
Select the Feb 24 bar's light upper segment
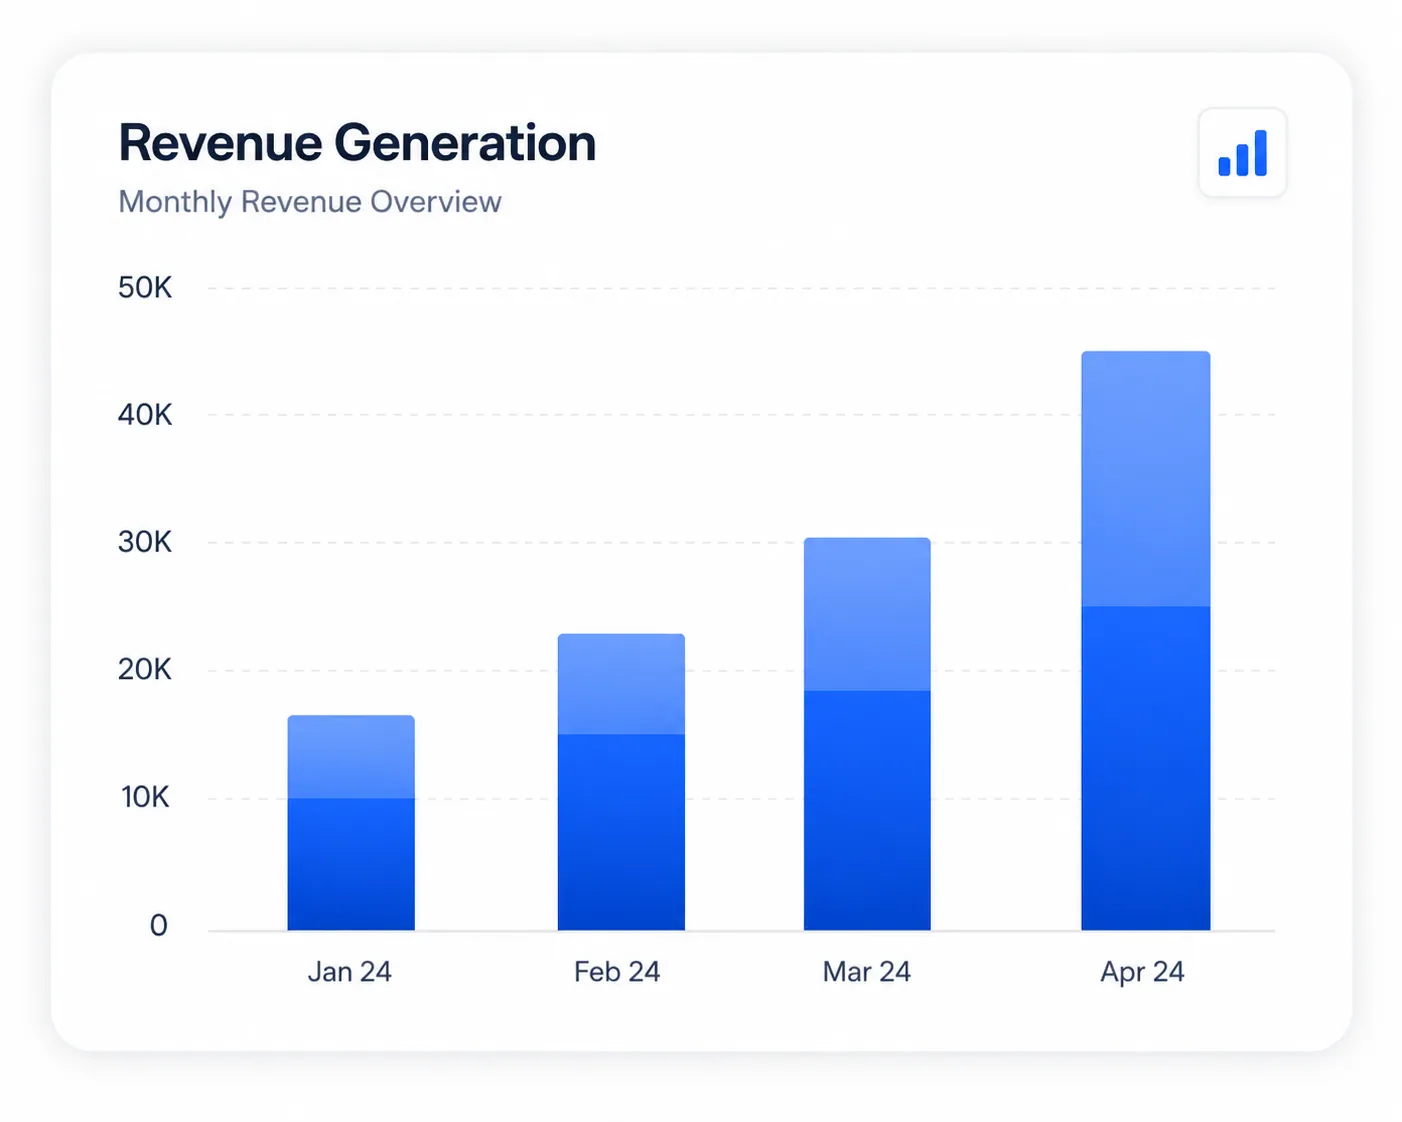coord(621,684)
